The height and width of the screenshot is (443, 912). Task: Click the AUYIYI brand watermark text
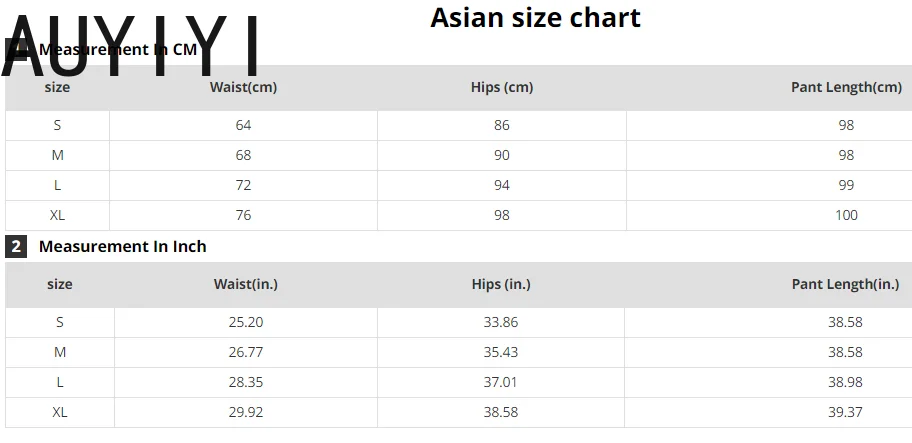coord(130,45)
